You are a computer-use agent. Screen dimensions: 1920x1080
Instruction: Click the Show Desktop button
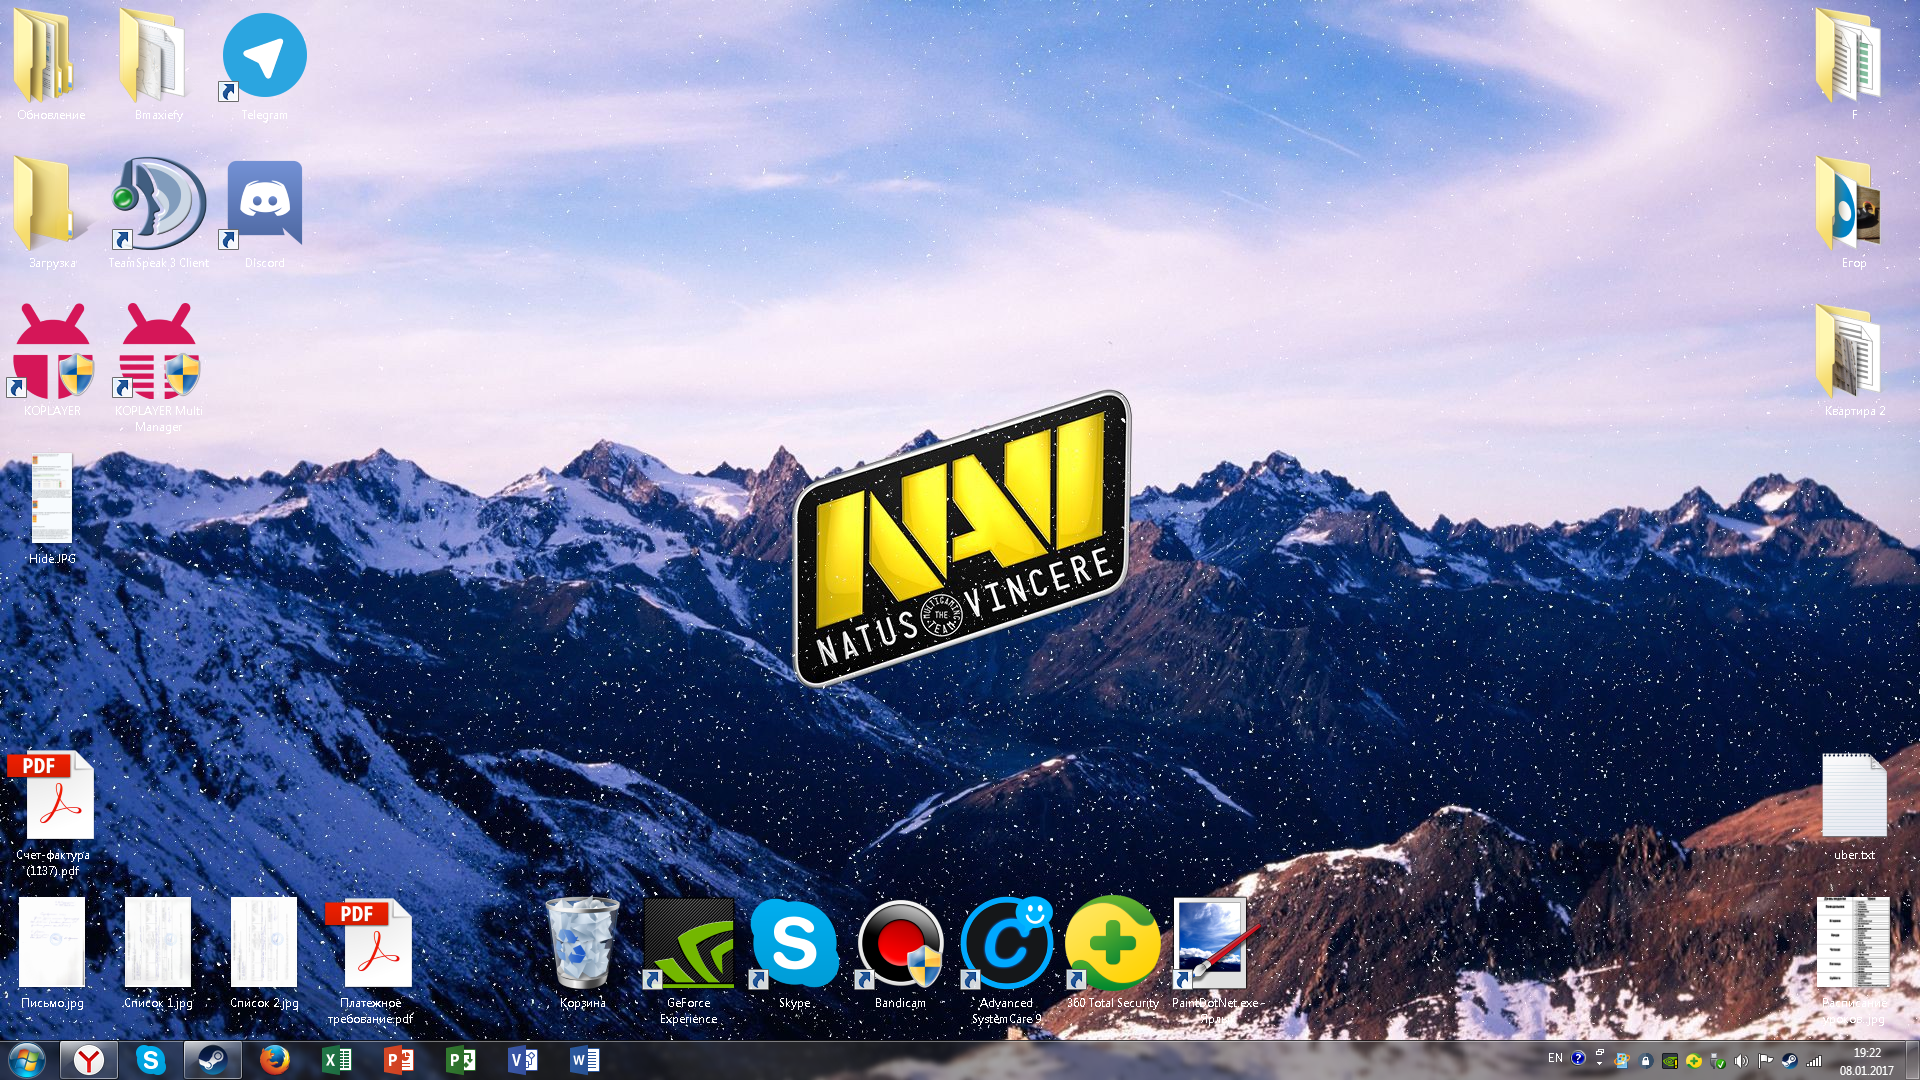pyautogui.click(x=1911, y=1060)
